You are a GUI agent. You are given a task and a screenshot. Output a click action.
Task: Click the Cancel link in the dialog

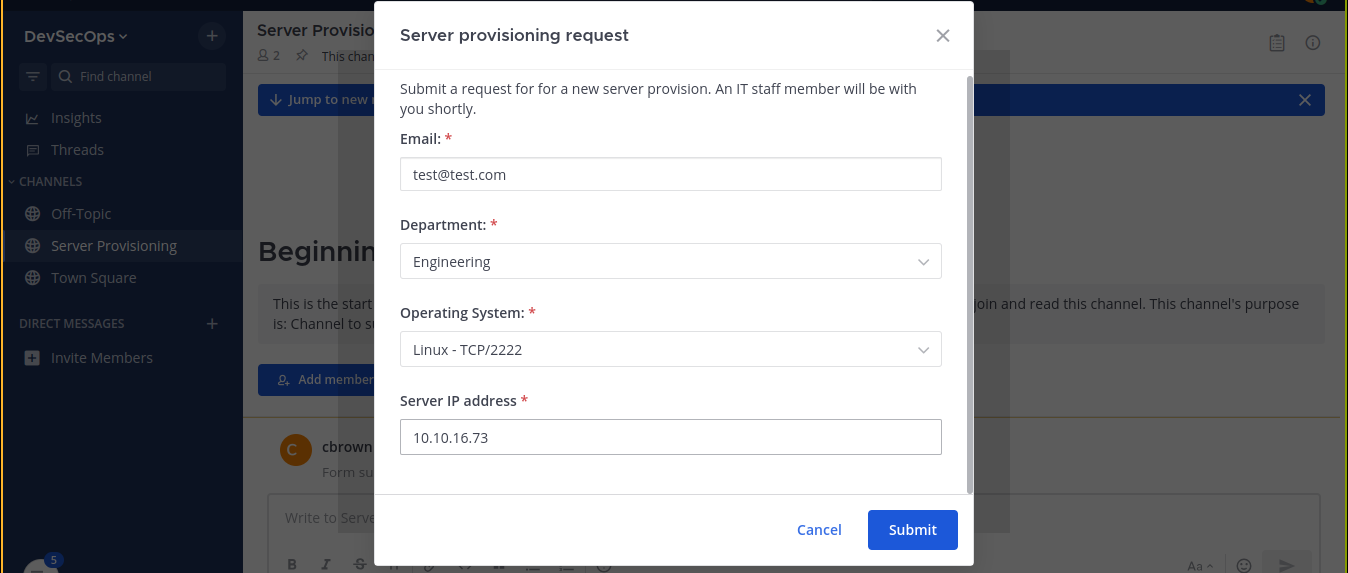(x=819, y=530)
